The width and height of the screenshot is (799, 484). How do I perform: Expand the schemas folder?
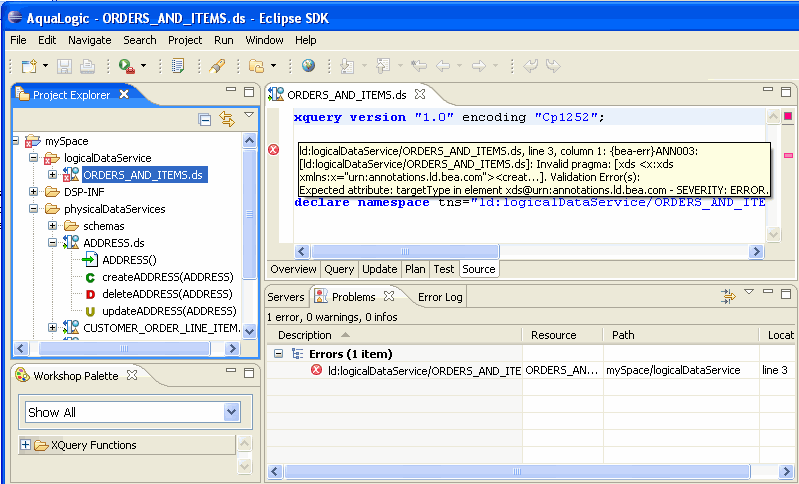pyautogui.click(x=52, y=225)
